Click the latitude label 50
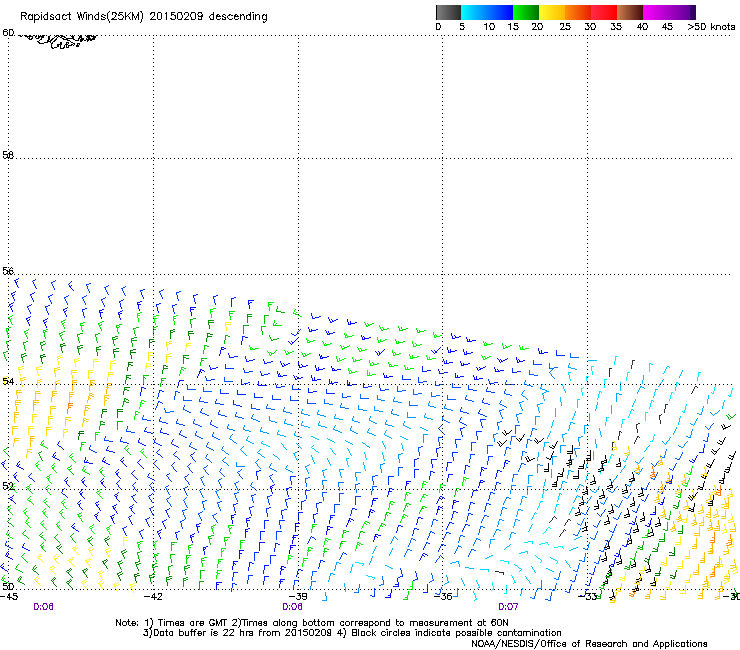Screen dimensions: 740x650 (8, 587)
